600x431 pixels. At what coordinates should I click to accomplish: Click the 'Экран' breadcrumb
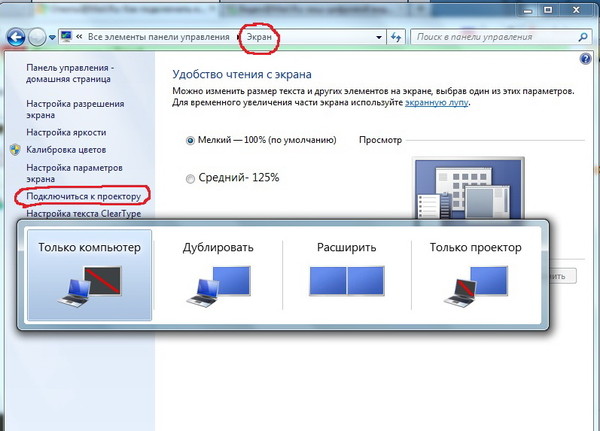coord(259,37)
